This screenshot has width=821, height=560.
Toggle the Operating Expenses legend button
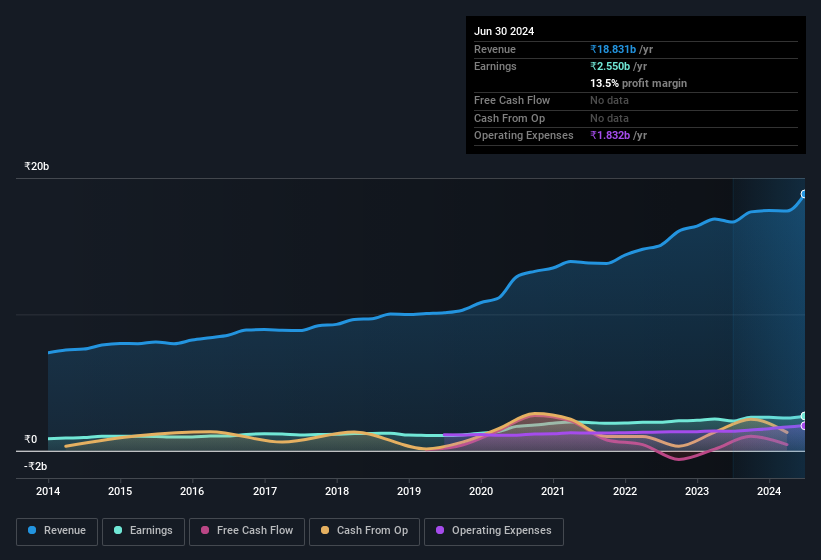(494, 531)
